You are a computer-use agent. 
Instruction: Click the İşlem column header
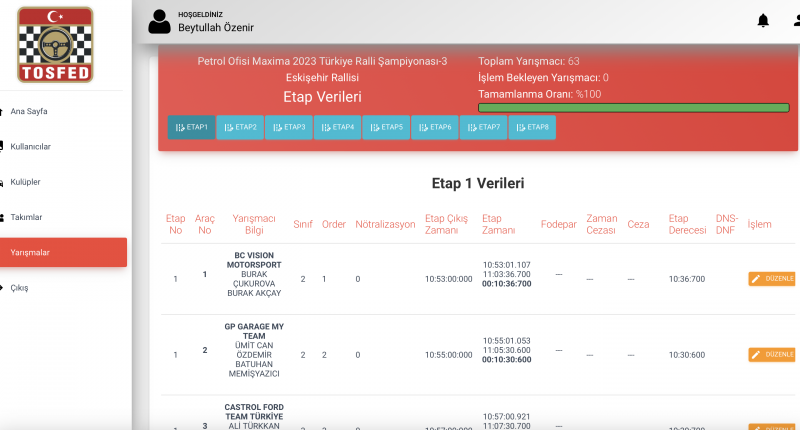[759, 224]
